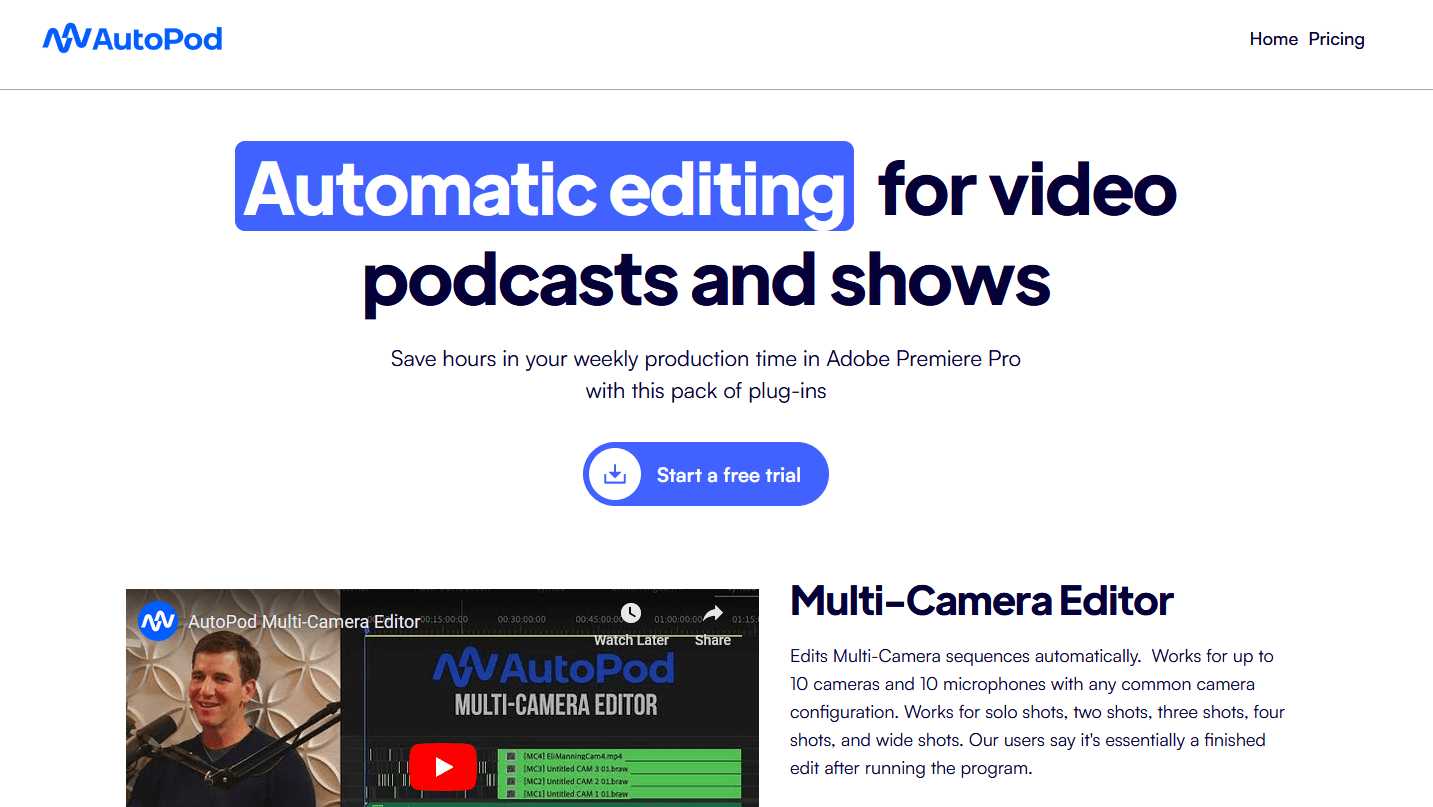Viewport: 1433px width, 807px height.
Task: Click the AutoPod channel avatar on video
Action: 158,621
